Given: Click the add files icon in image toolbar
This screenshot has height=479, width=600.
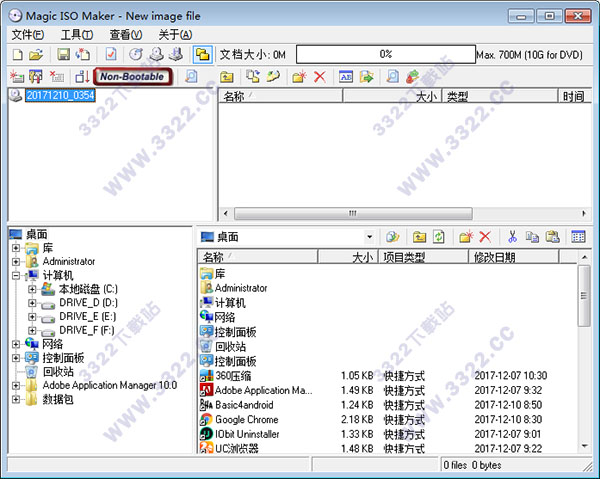Looking at the screenshot, I should (x=253, y=77).
